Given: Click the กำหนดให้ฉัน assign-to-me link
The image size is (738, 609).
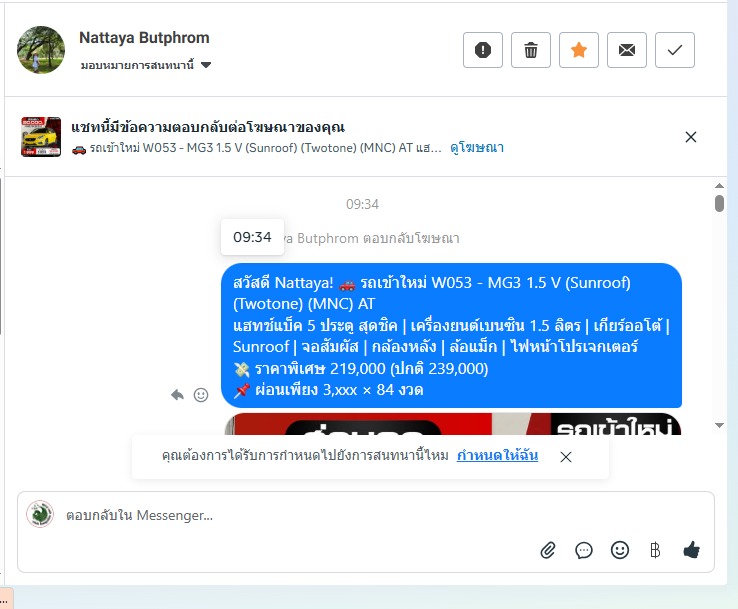Looking at the screenshot, I should point(497,456).
